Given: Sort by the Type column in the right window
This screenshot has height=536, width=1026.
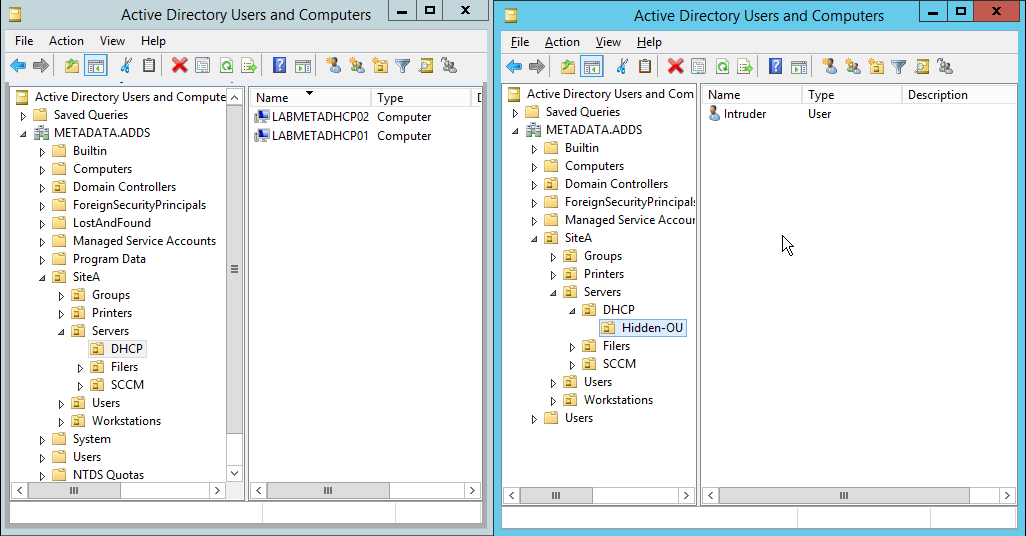Looking at the screenshot, I should (x=851, y=95).
